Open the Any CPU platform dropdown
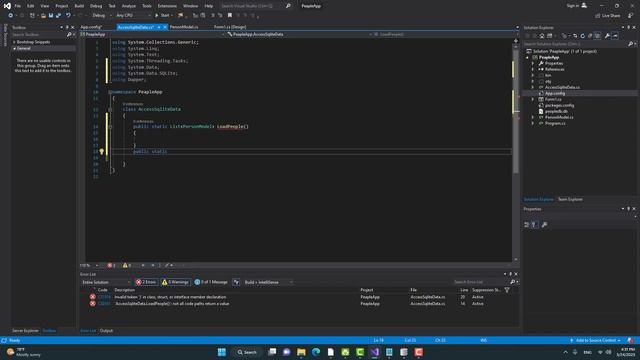Screen dimensions: 640x360 133,16
